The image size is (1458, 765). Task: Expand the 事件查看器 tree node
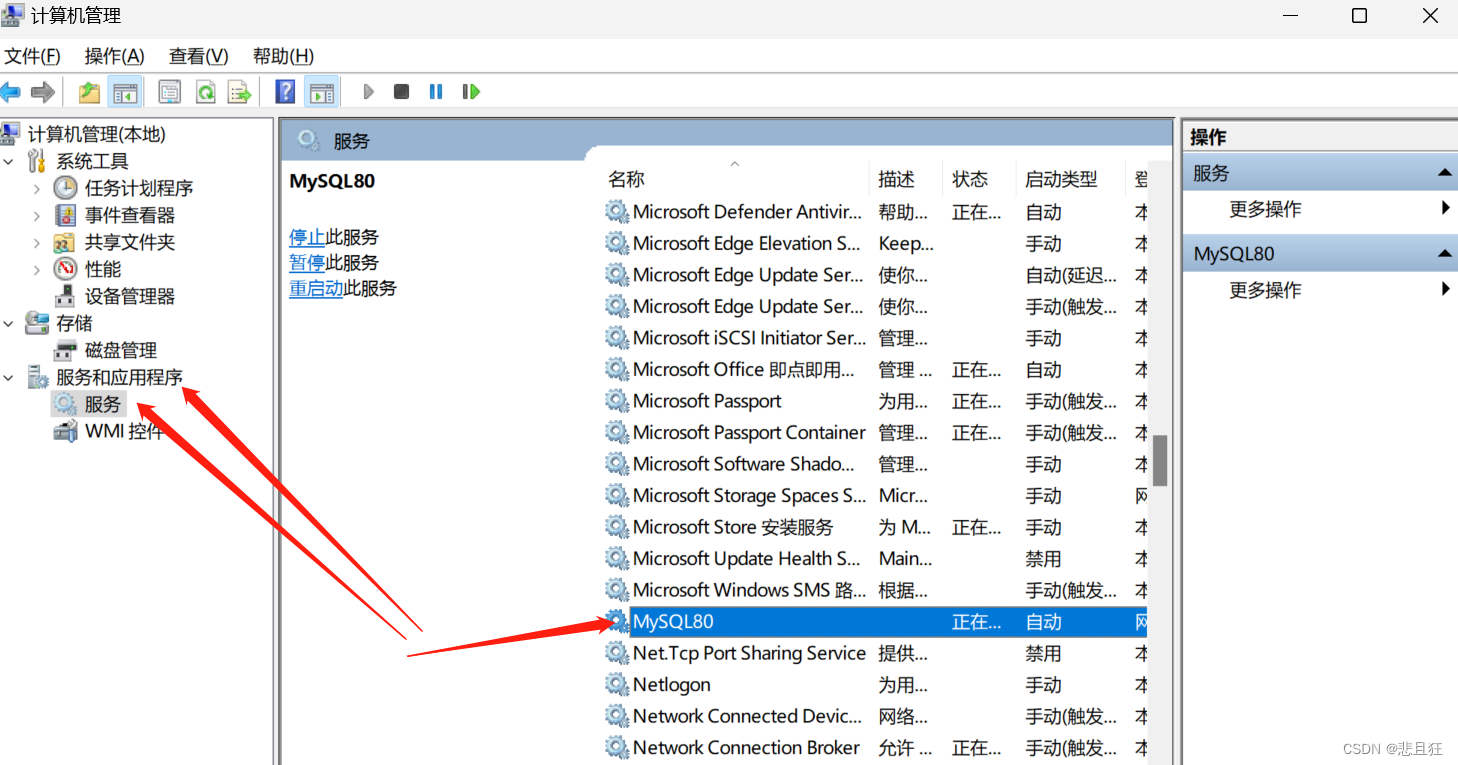coord(37,215)
